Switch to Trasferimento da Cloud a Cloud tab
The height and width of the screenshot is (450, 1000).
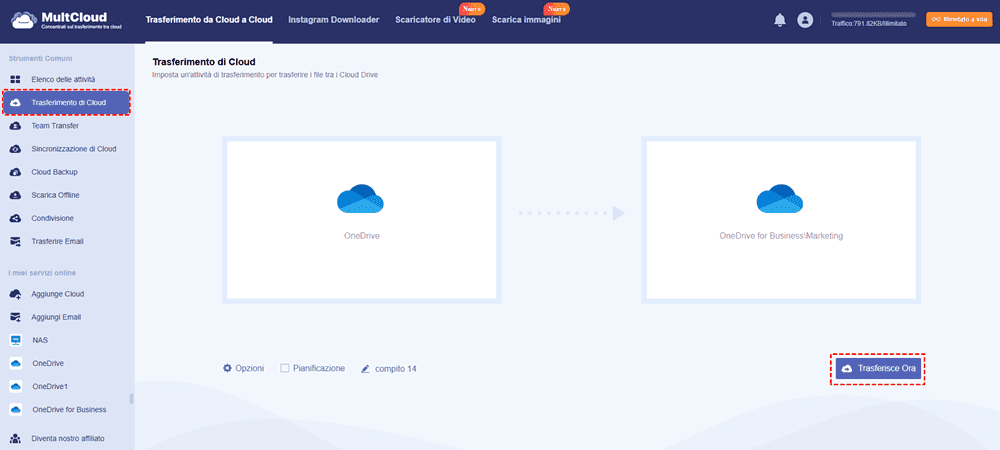(x=209, y=20)
